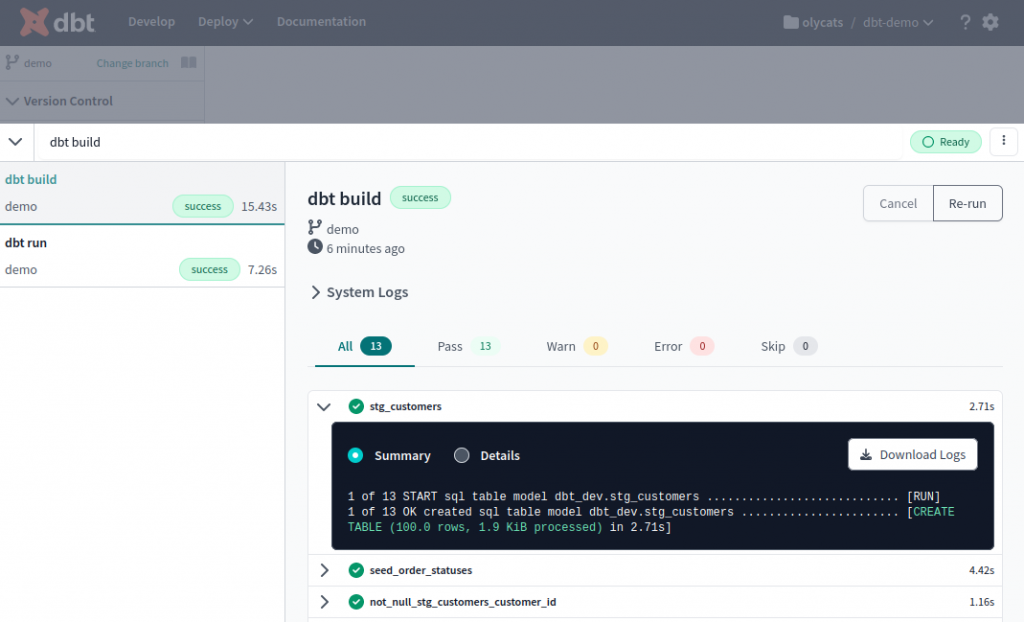
Task: Select the dbt run entry in history list
Action: click(142, 256)
